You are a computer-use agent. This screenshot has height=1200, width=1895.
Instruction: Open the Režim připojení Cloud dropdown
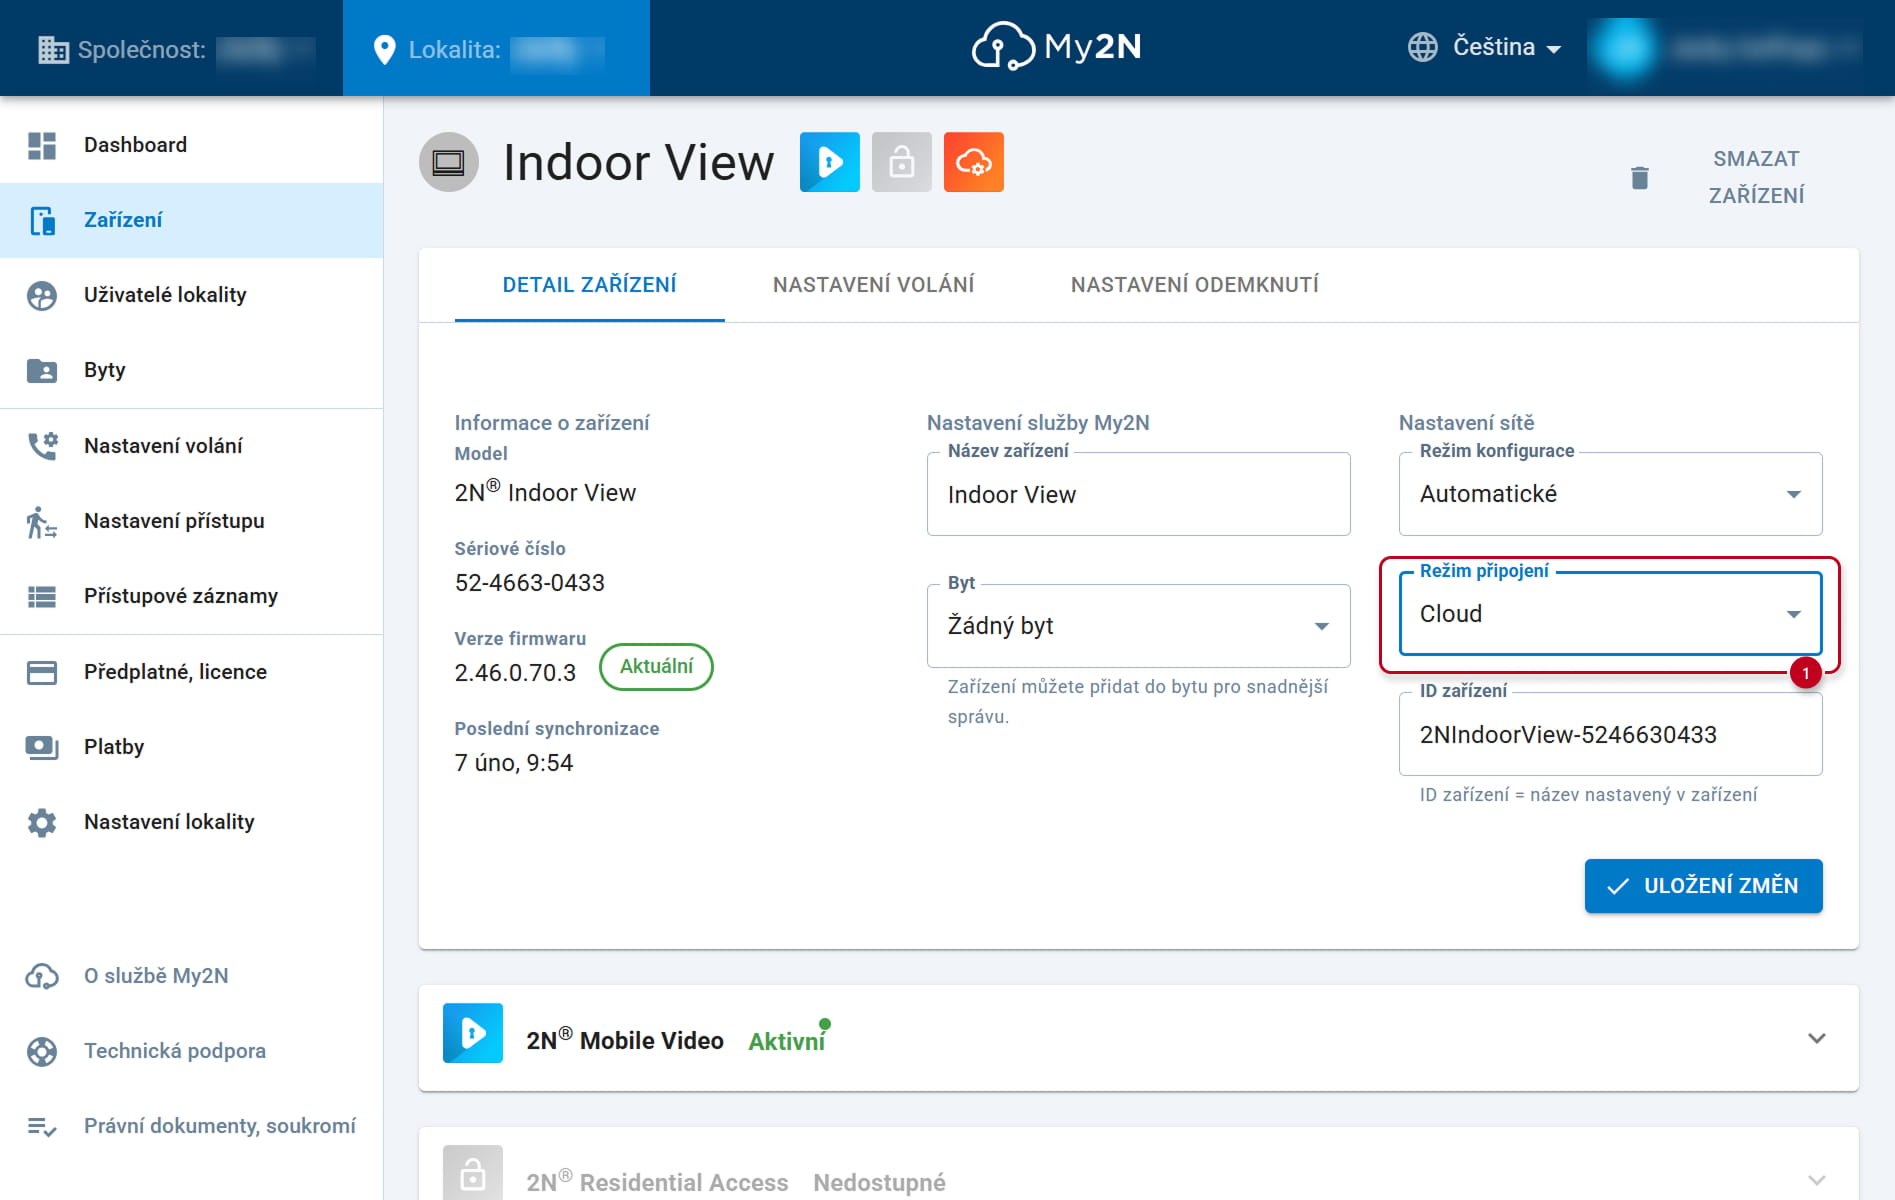[x=1611, y=614]
